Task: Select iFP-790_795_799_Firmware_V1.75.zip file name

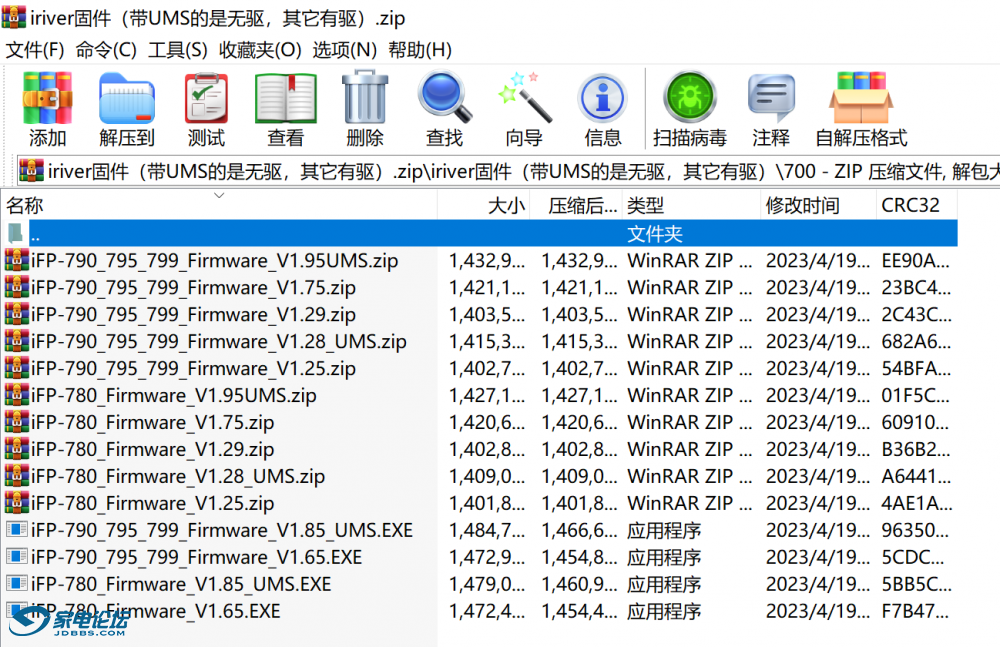Action: point(193,287)
